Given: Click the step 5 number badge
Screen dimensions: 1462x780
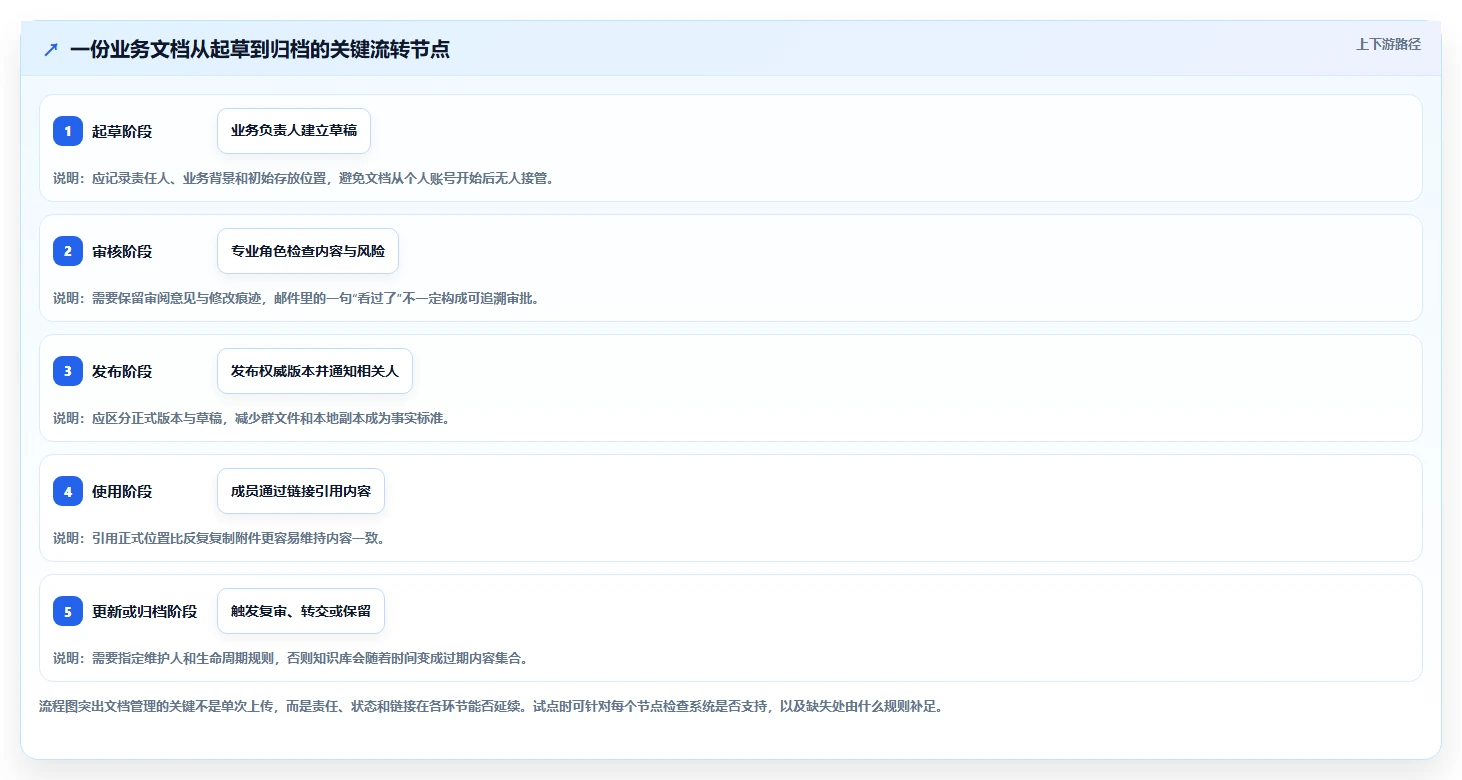Looking at the screenshot, I should [x=68, y=611].
